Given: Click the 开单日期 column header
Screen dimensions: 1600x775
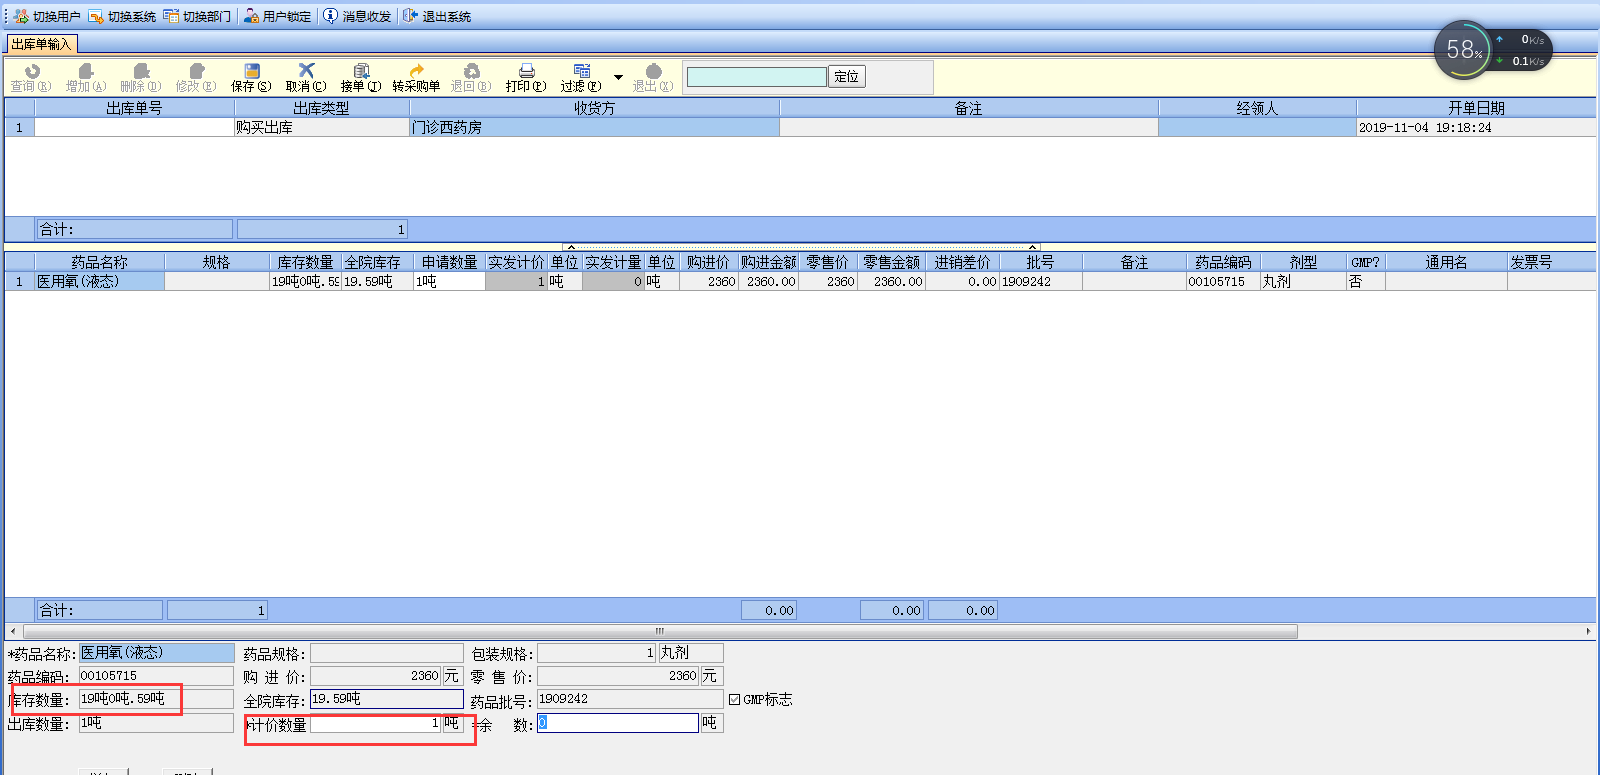Looking at the screenshot, I should coord(1476,108).
